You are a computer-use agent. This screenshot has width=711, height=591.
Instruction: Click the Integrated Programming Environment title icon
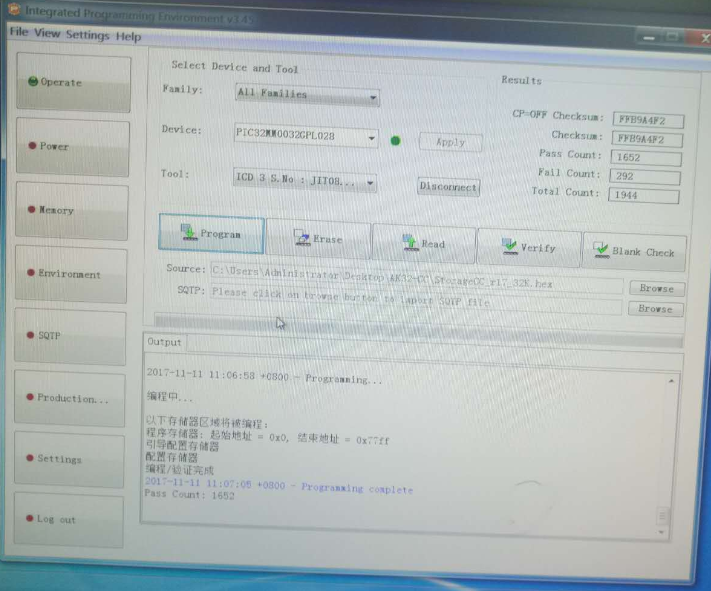[x=14, y=9]
